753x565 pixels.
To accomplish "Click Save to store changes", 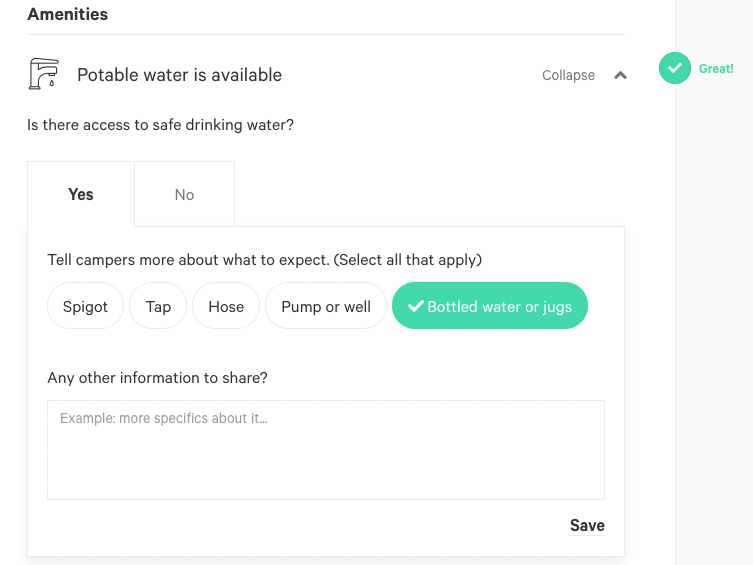I will click(x=587, y=525).
